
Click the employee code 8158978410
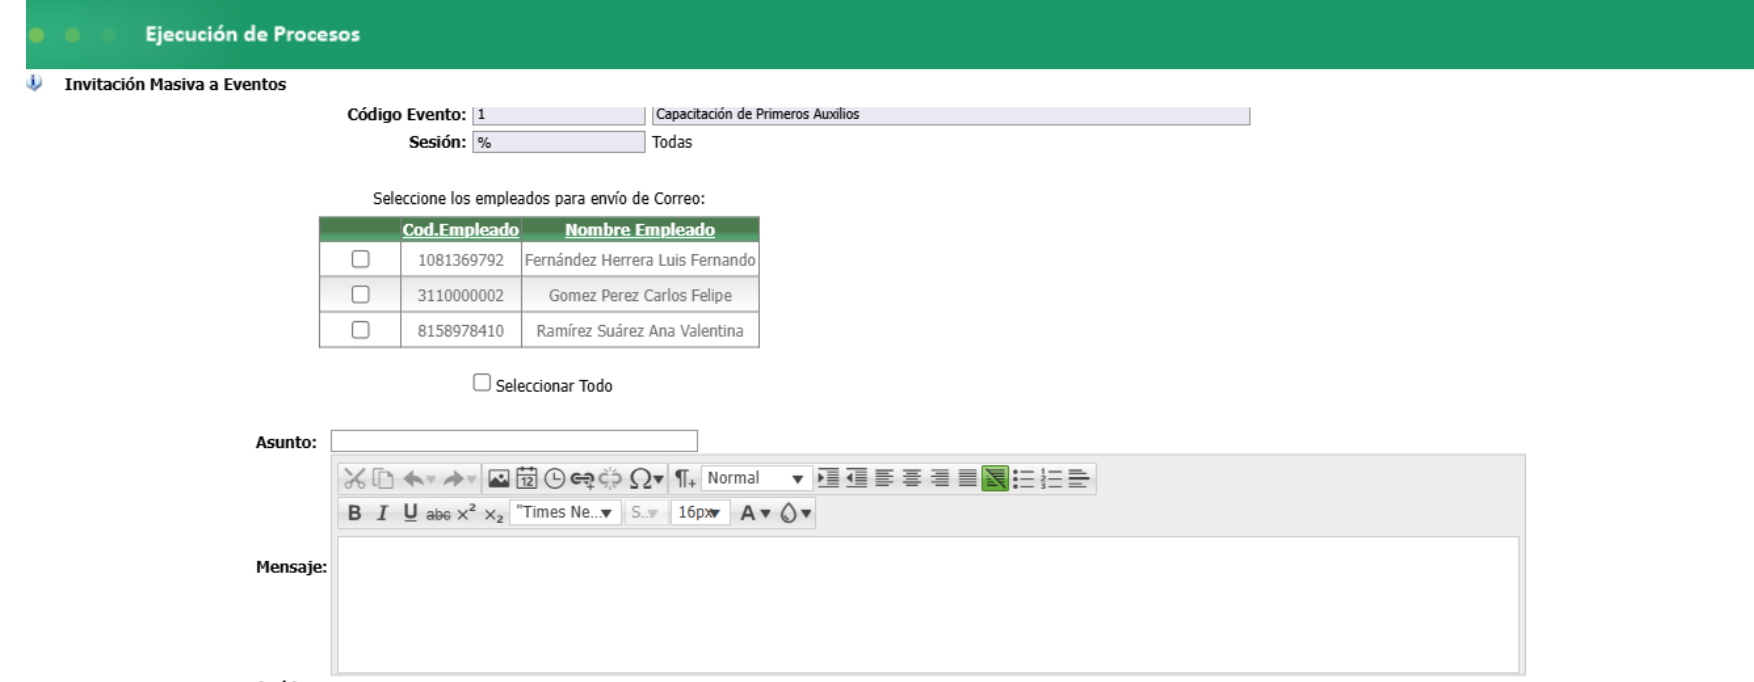pyautogui.click(x=461, y=331)
